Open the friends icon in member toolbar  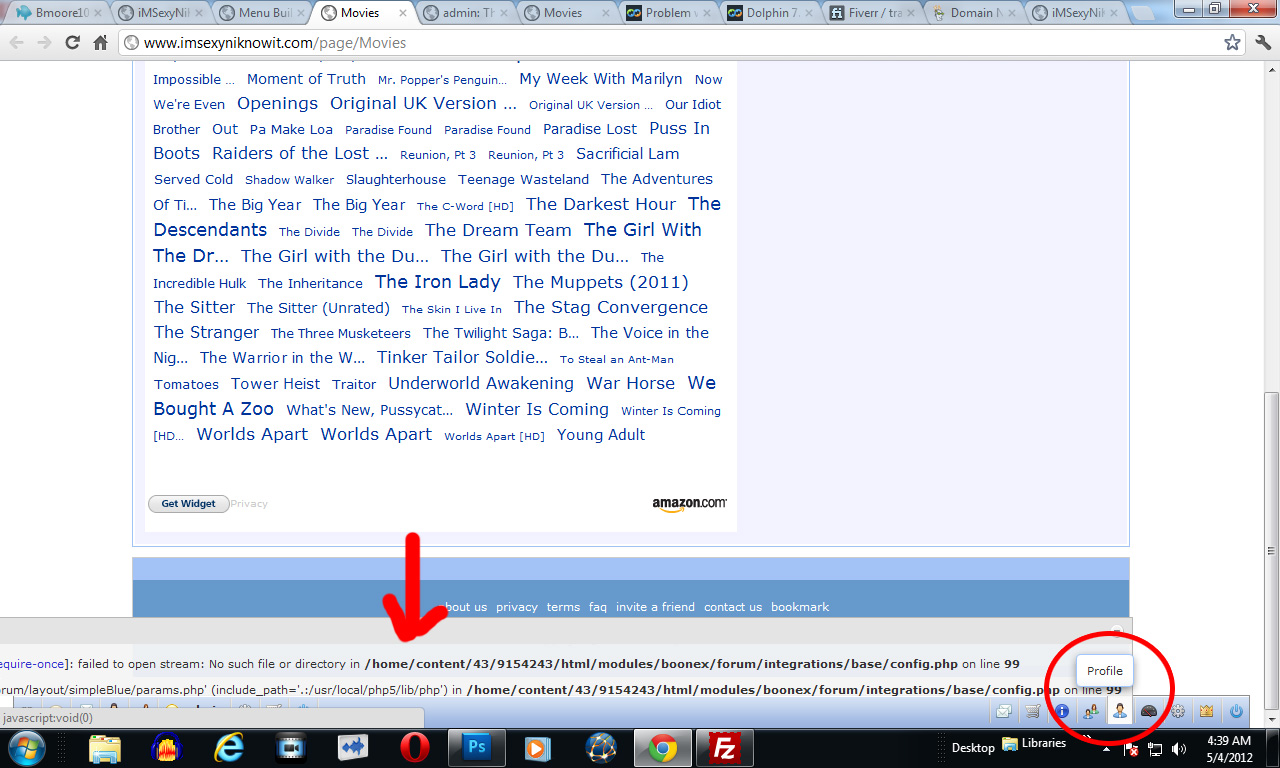pos(1091,711)
